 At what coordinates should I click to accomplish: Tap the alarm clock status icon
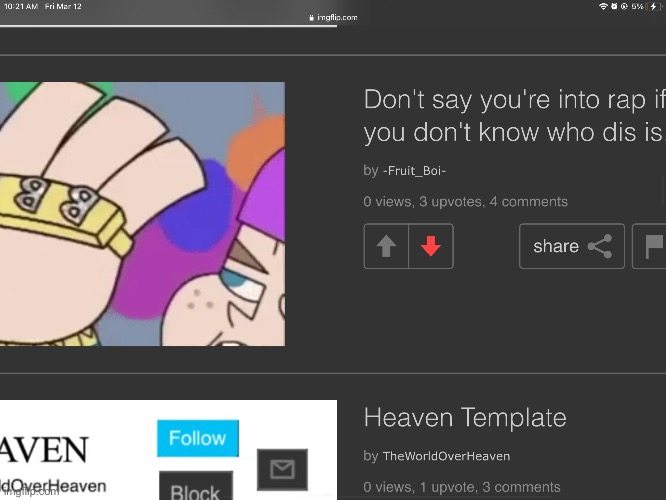614,6
